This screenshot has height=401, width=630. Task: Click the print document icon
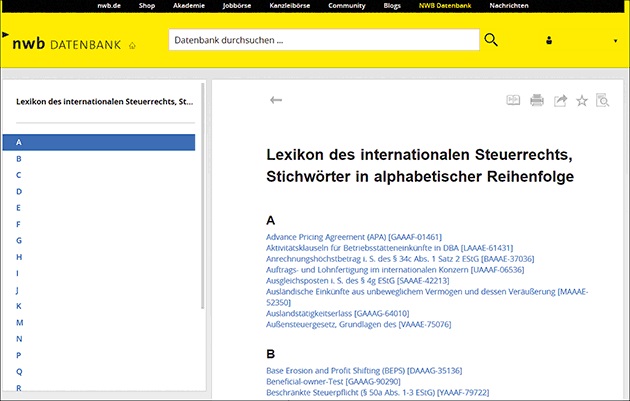click(x=537, y=100)
